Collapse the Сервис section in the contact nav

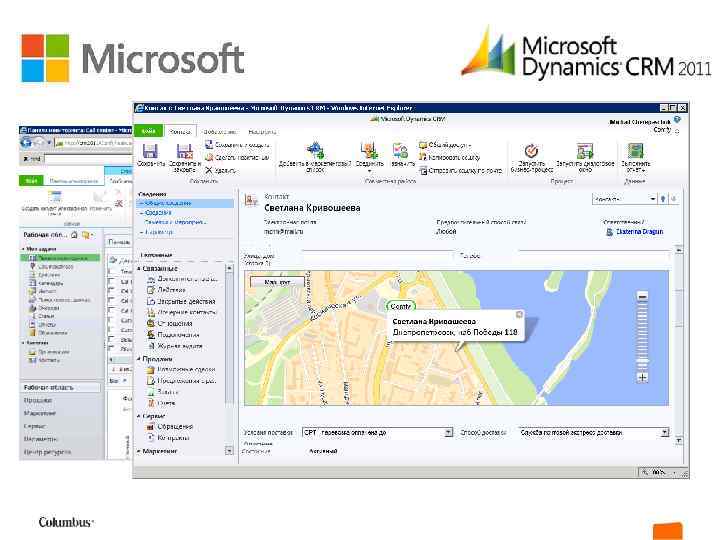[139, 416]
